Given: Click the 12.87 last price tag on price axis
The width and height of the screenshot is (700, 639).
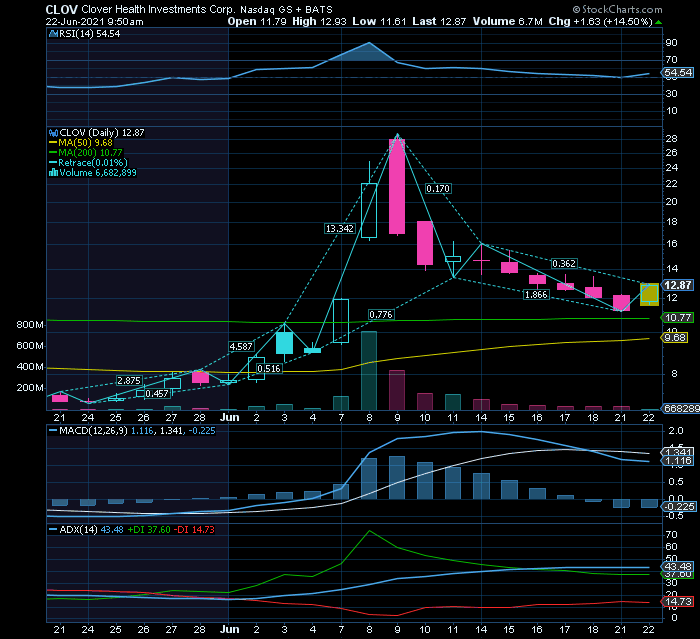Looking at the screenshot, I should (x=678, y=285).
